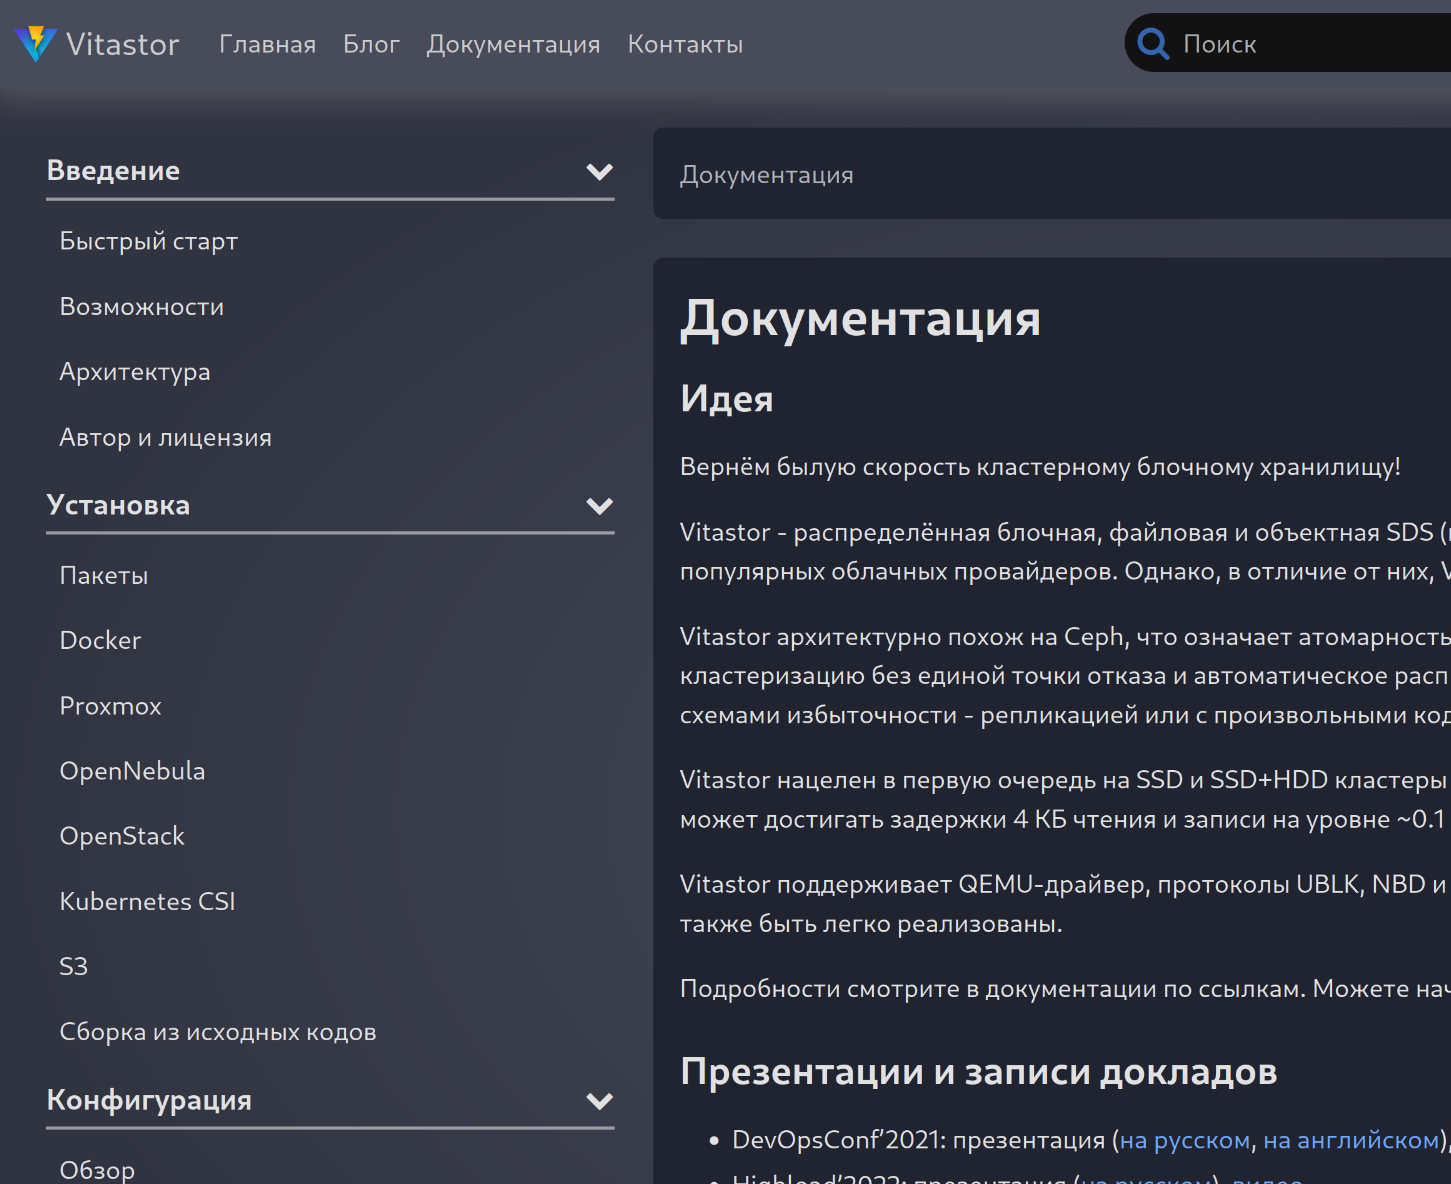Click the search magnifier icon
Viewport: 1451px width, 1184px height.
click(x=1153, y=44)
